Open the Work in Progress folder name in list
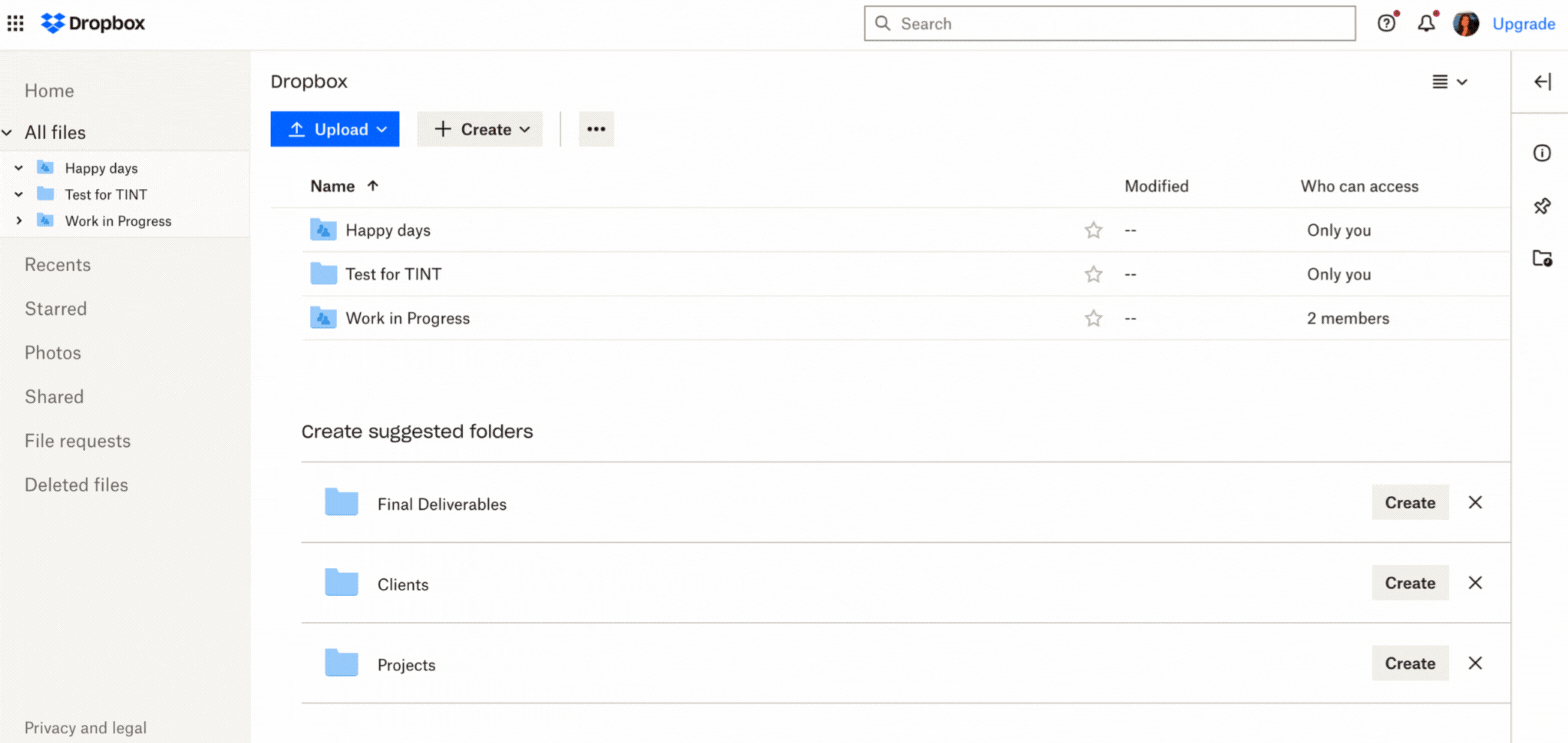Viewport: 1568px width, 743px height. [407, 318]
